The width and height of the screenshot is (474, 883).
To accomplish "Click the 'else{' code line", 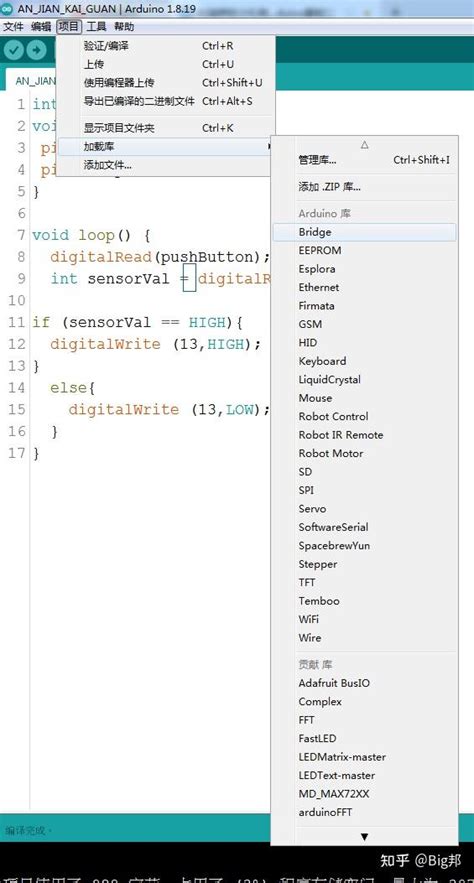I will tap(73, 387).
